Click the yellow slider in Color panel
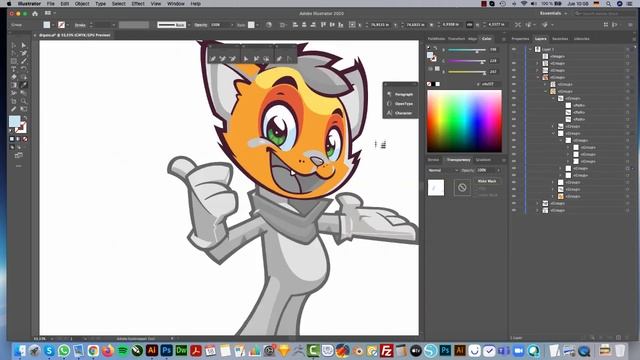Image resolution: width=640 pixels, height=360 pixels. [x=467, y=72]
